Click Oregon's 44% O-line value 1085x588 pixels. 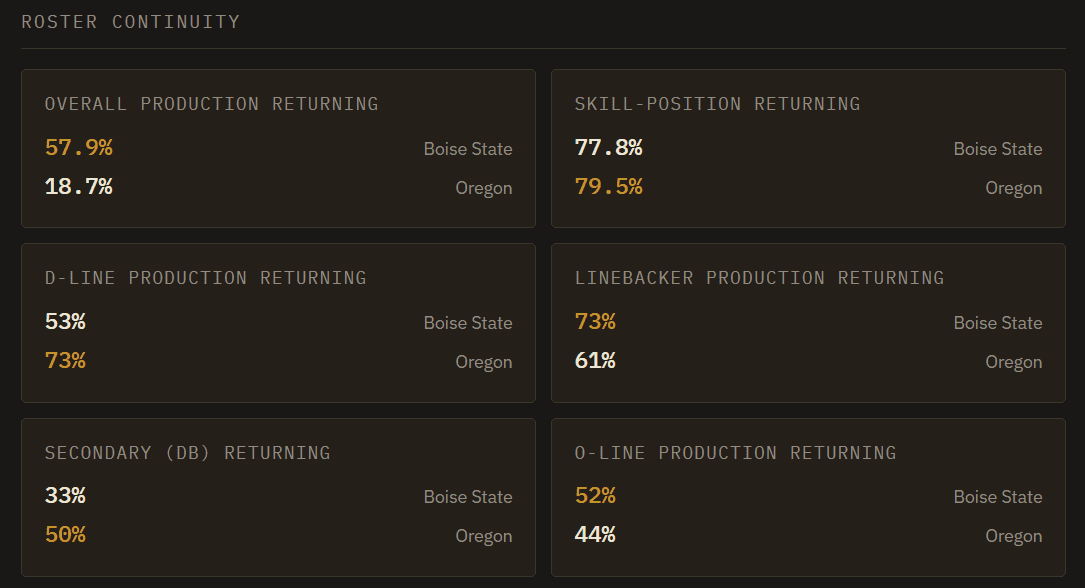[595, 534]
